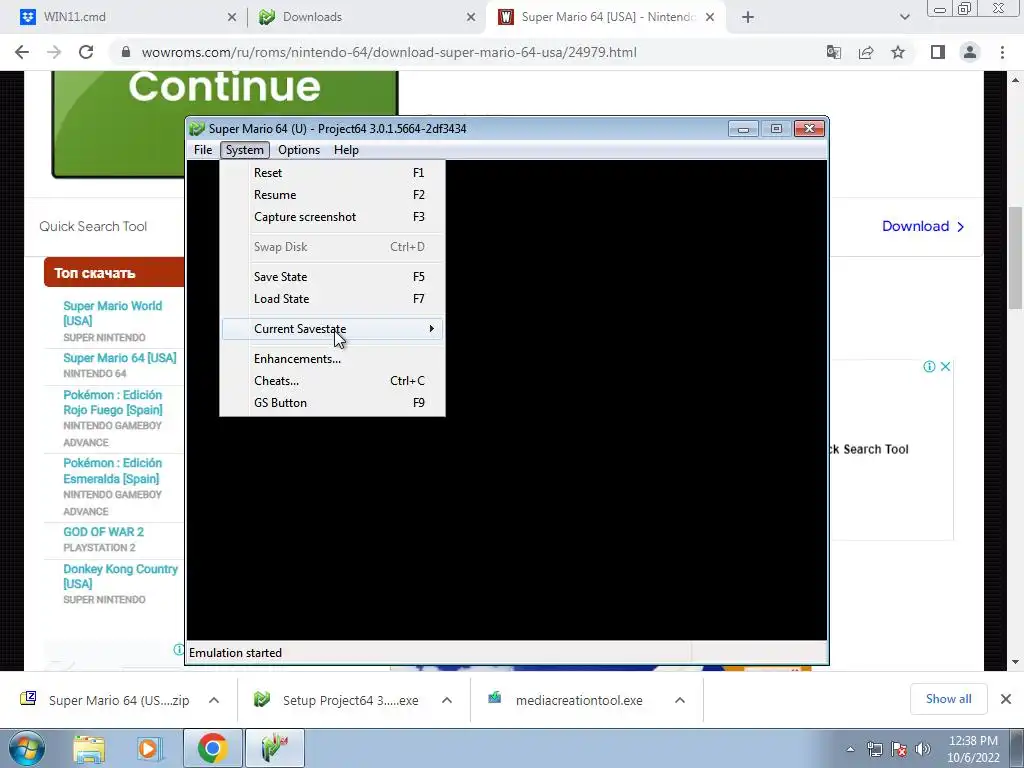Click the site lock icon in address bar
The image size is (1024, 768).
(x=126, y=52)
